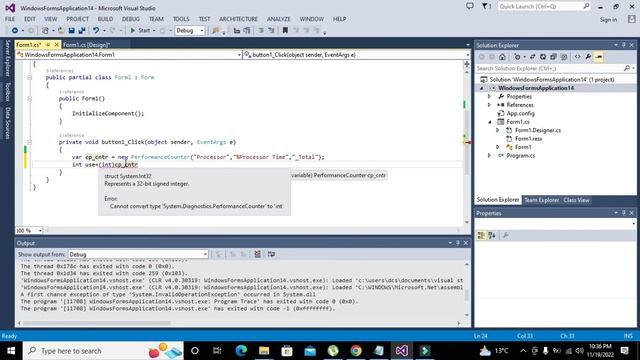The height and width of the screenshot is (360, 640).
Task: Click the Properties wrench icon in Solution Explorer
Action: [x=588, y=57]
